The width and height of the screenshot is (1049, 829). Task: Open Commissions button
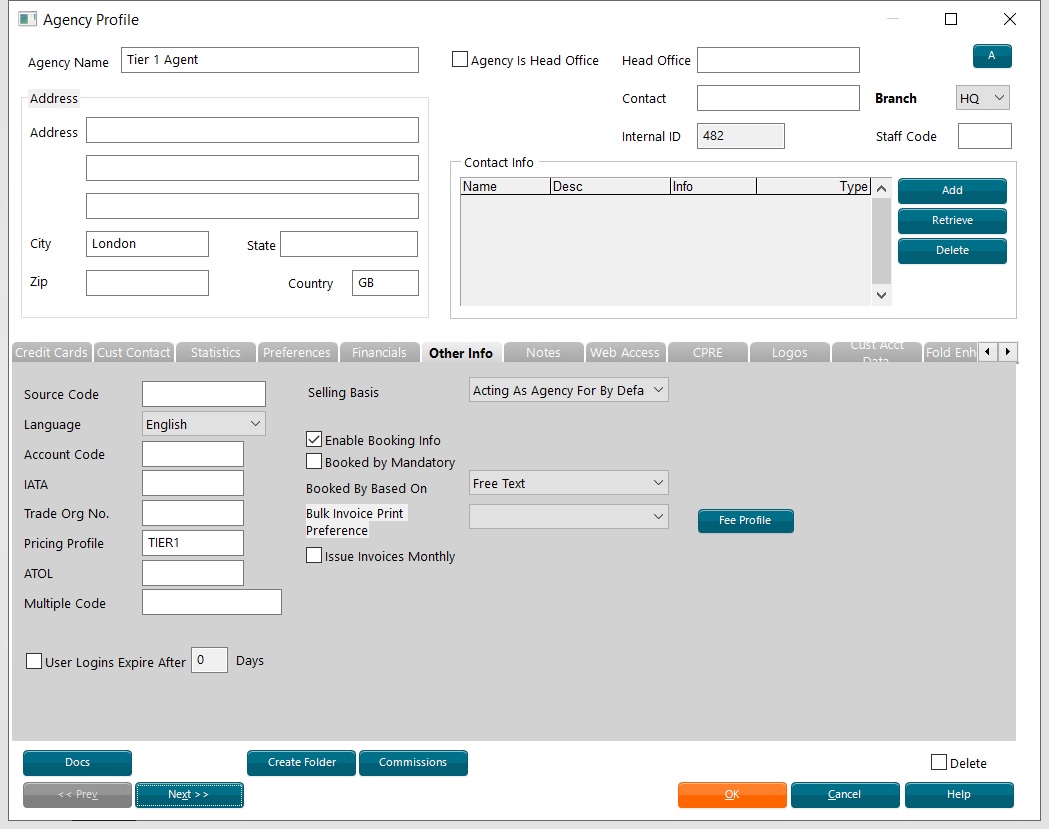413,762
